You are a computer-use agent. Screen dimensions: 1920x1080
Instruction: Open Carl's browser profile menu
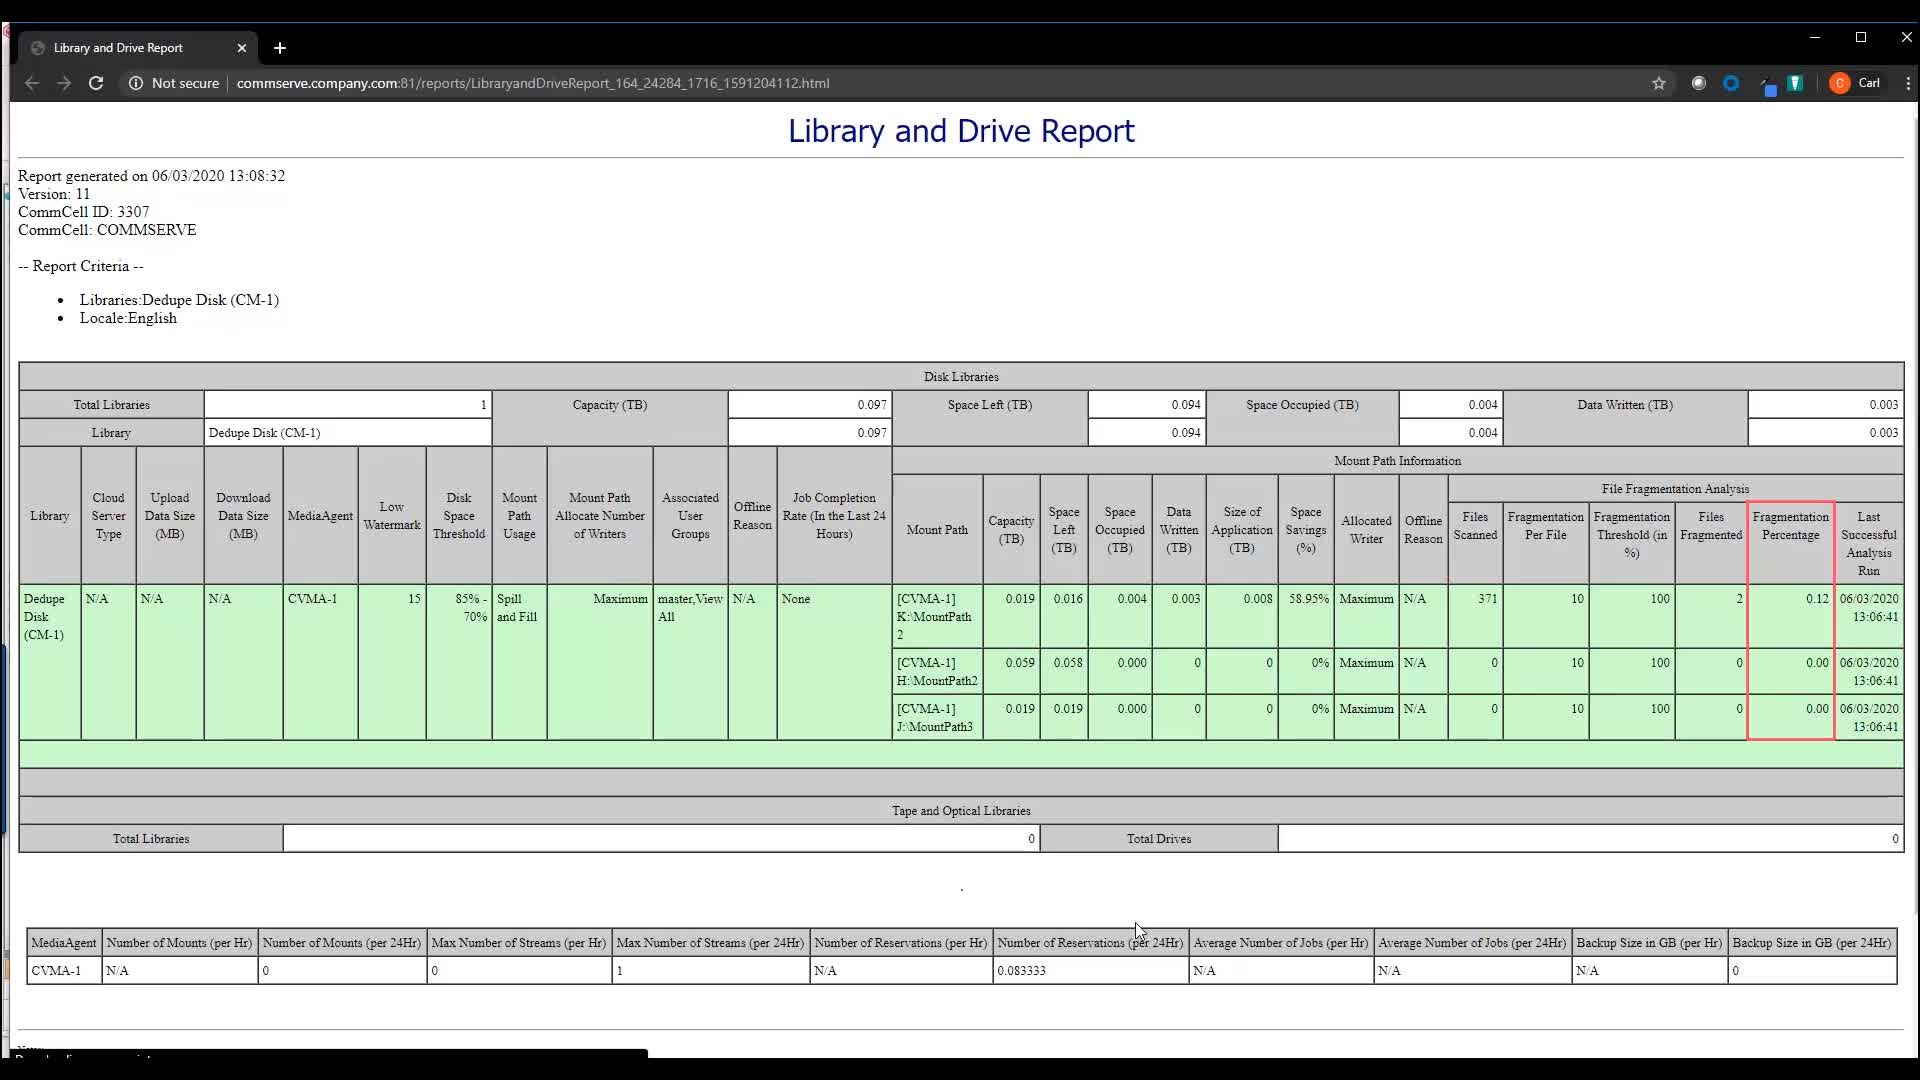(1855, 83)
